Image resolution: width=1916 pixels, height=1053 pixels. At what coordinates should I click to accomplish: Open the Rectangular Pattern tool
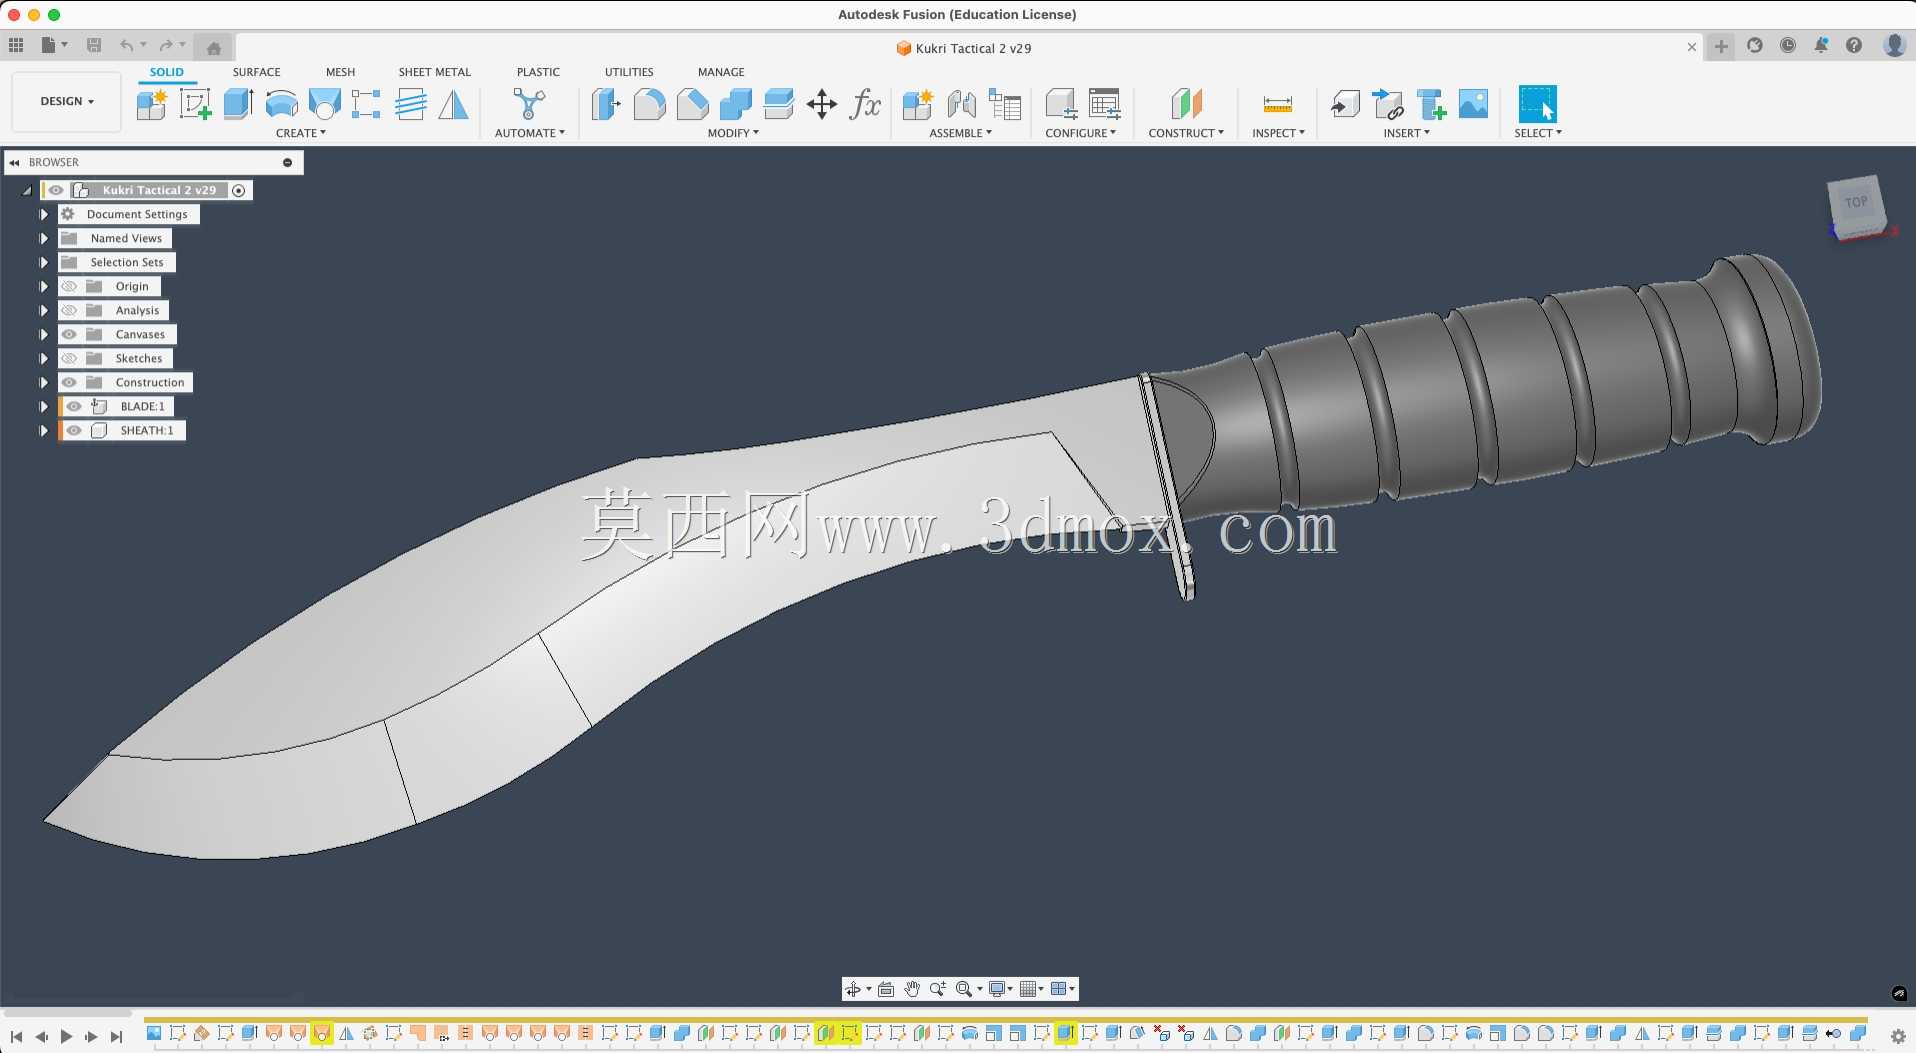pyautogui.click(x=366, y=104)
